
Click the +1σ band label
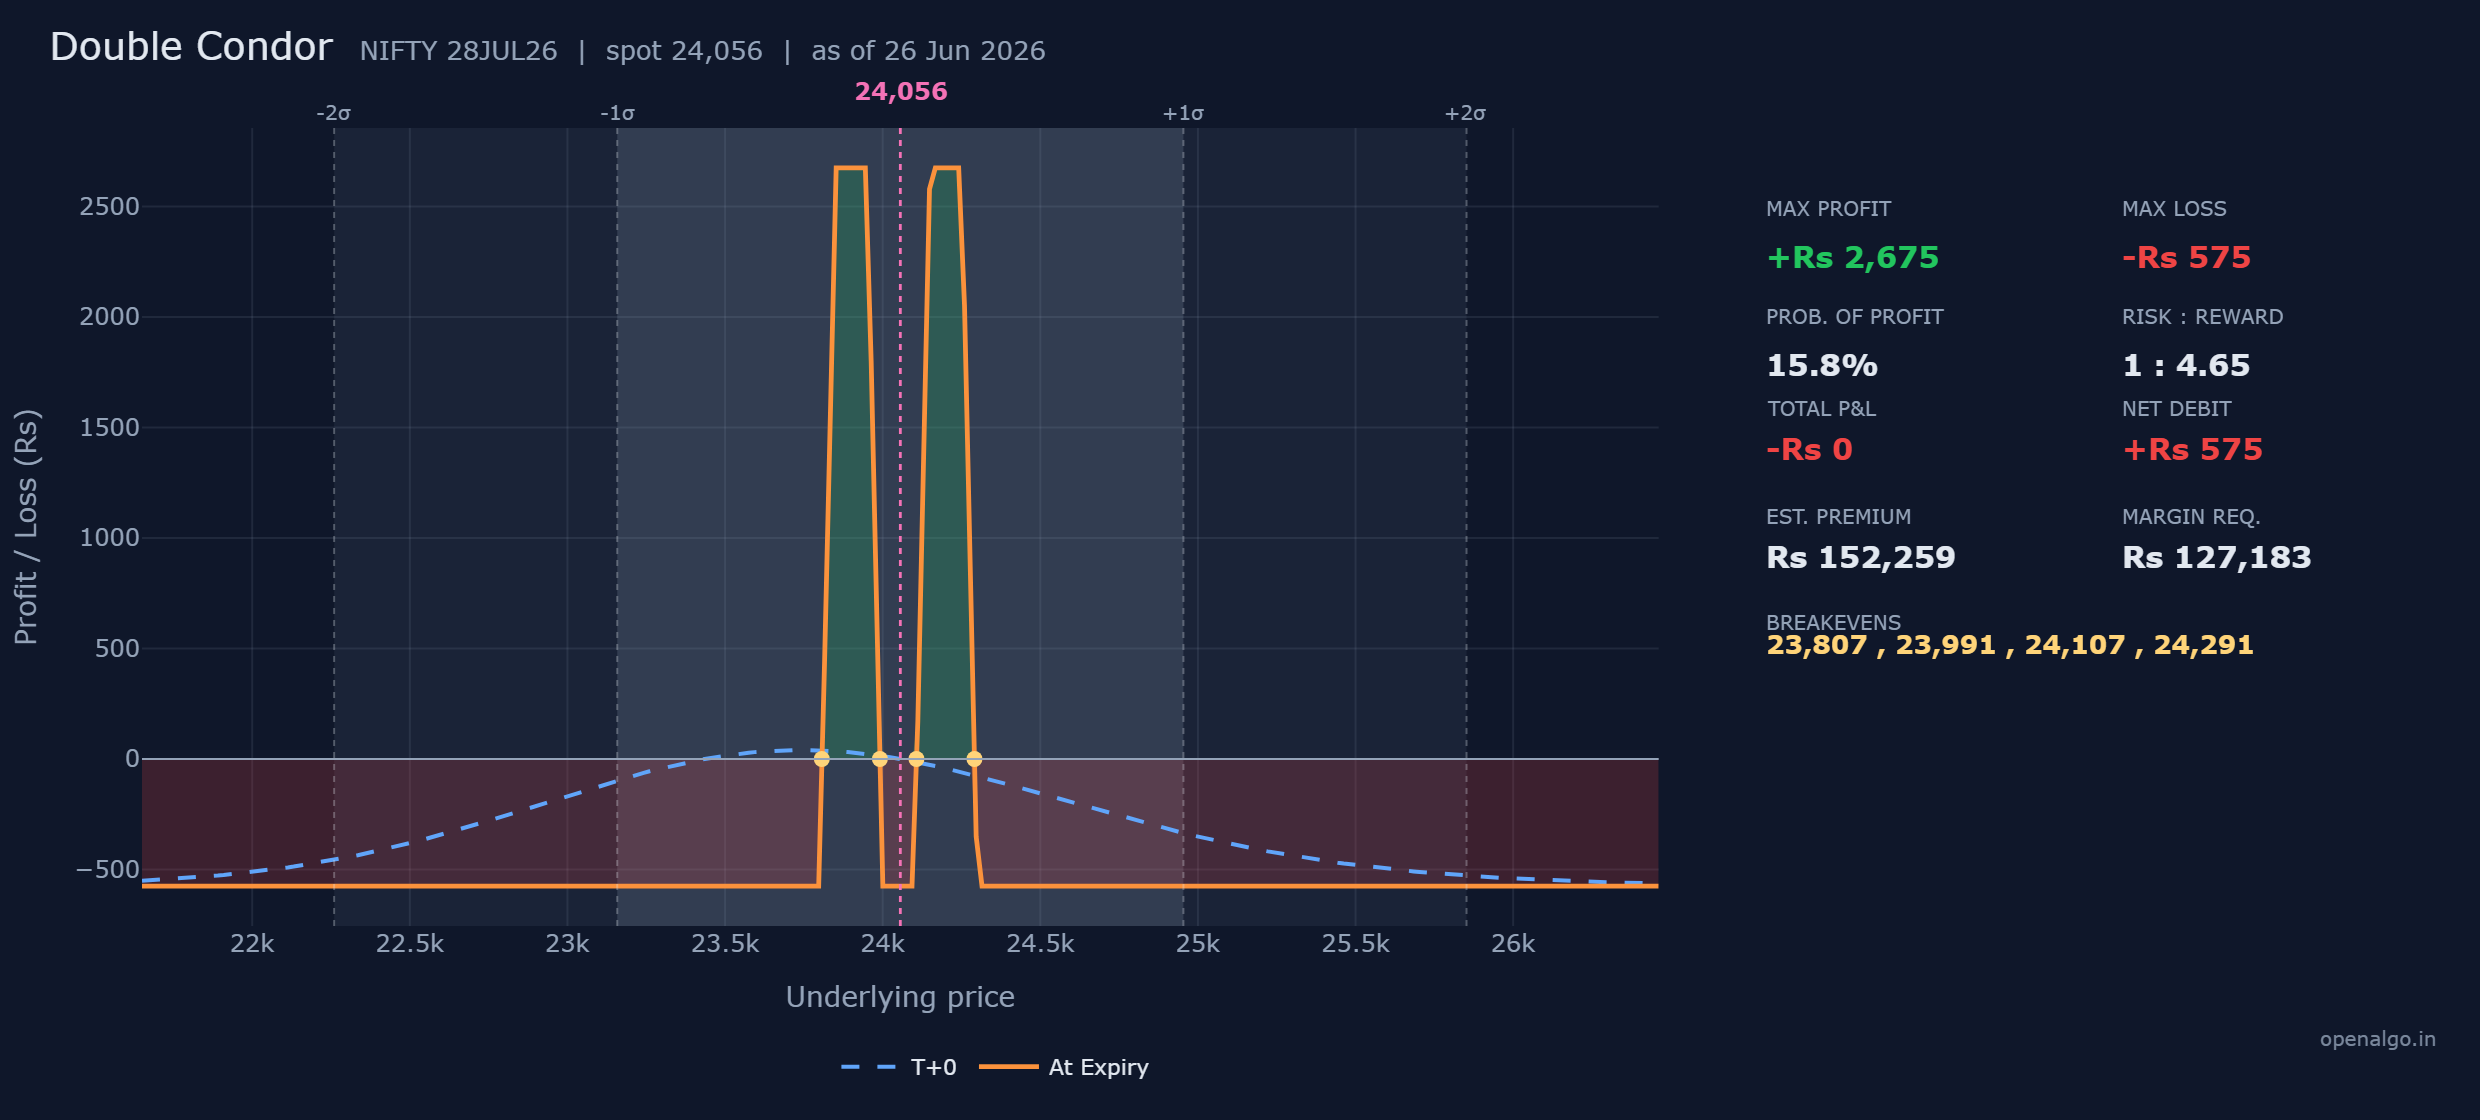click(x=1183, y=113)
